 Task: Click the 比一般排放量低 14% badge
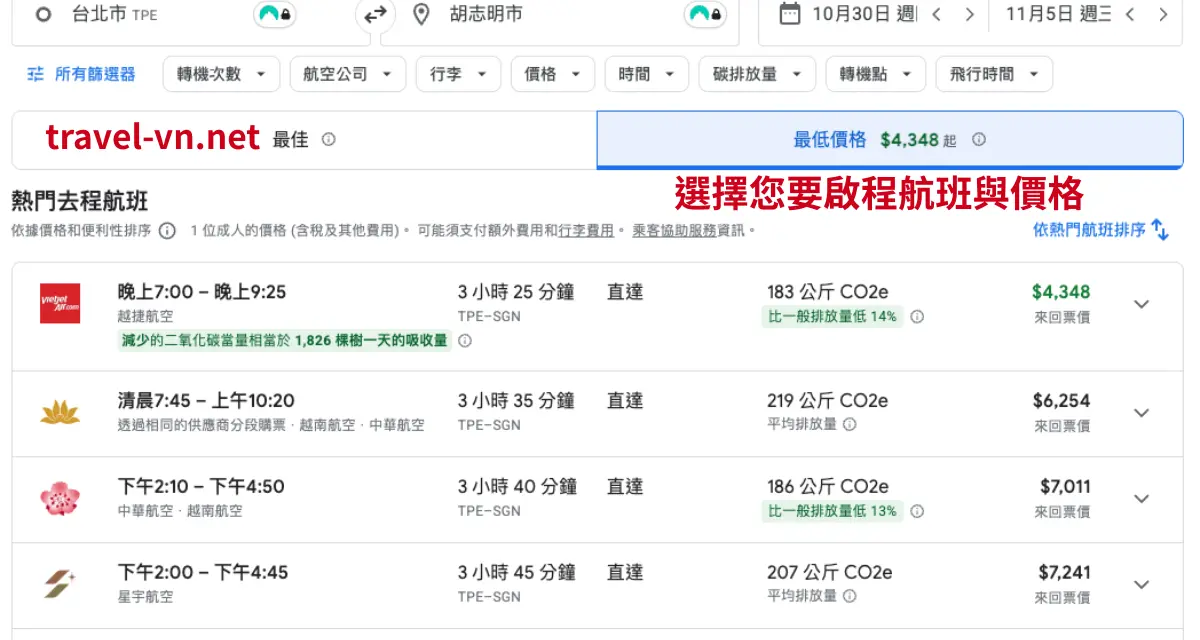click(832, 317)
